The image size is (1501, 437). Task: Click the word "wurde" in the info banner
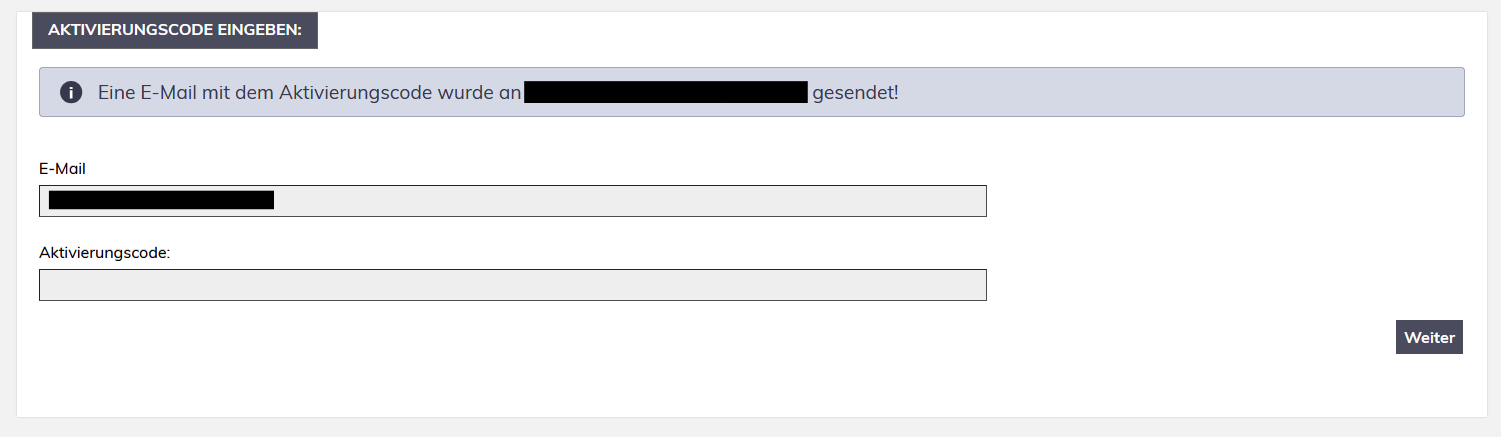tap(468, 93)
